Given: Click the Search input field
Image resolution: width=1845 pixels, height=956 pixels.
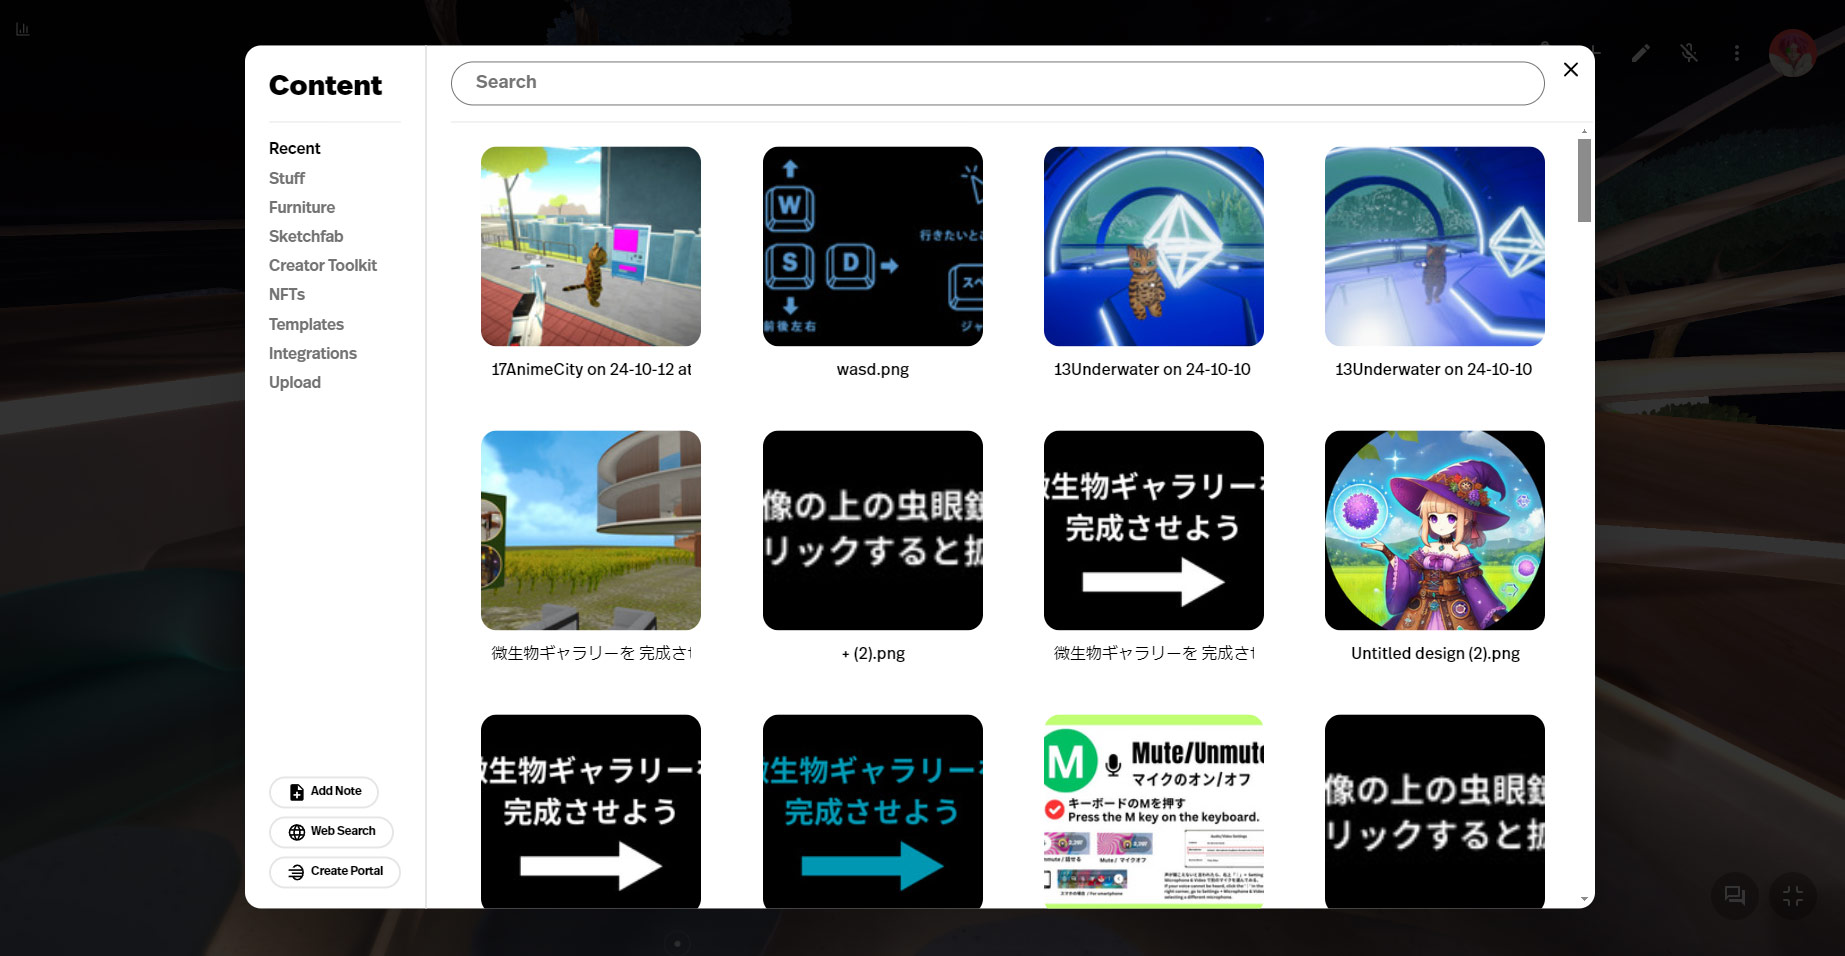Looking at the screenshot, I should (997, 83).
